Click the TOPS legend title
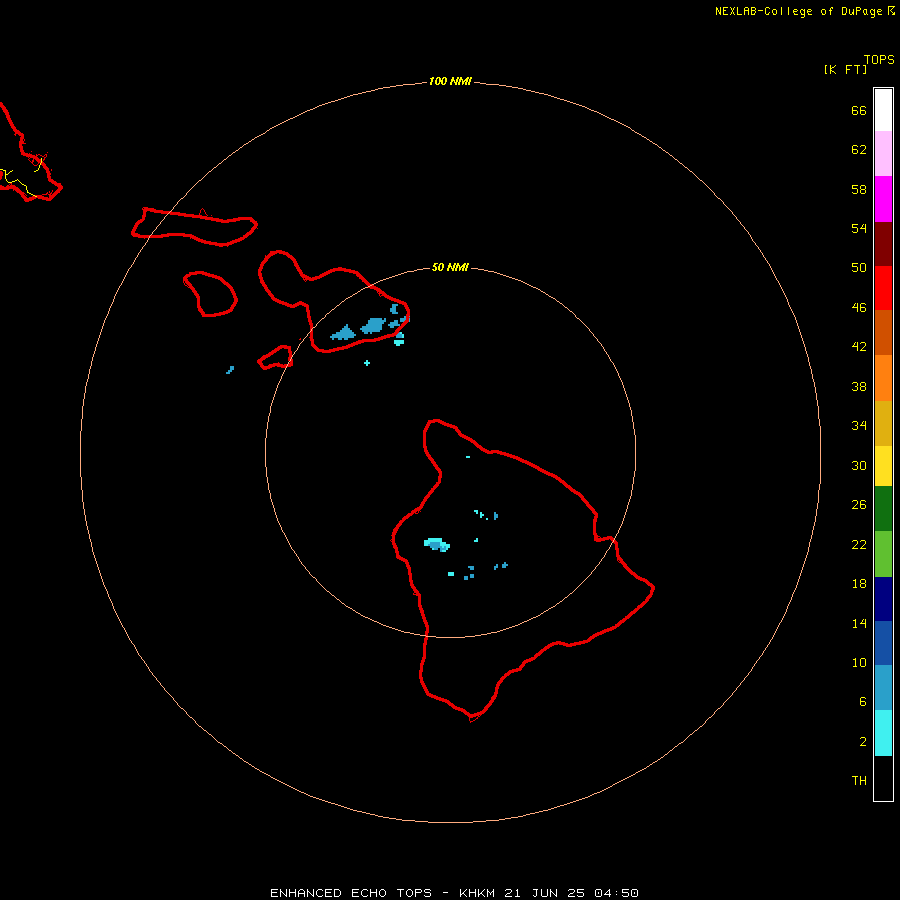 pos(879,60)
